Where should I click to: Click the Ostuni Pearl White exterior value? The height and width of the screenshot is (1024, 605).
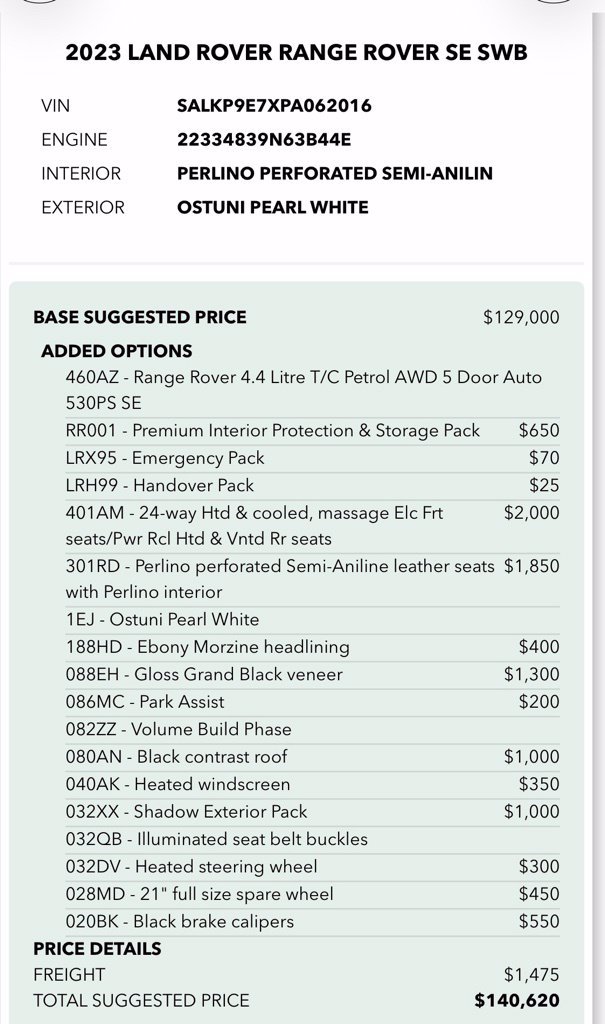click(272, 208)
